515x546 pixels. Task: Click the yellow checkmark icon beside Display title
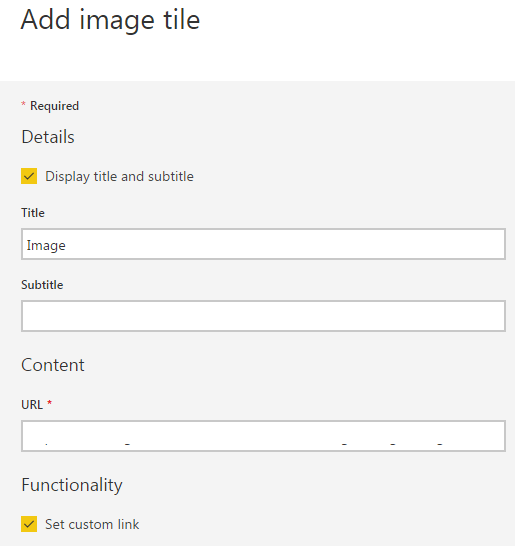(x=29, y=176)
